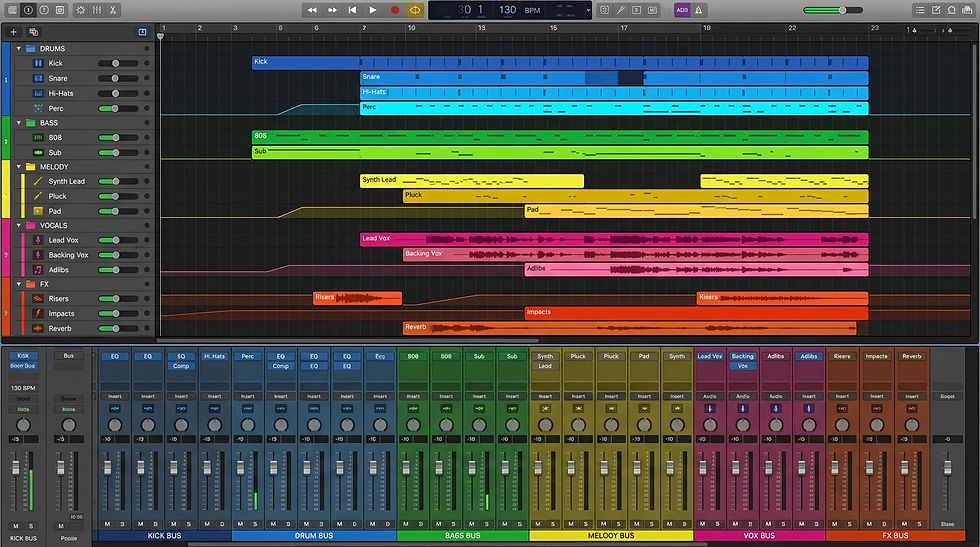Click the 808 track icon
Screen dimensions: 980x547
pos(38,138)
